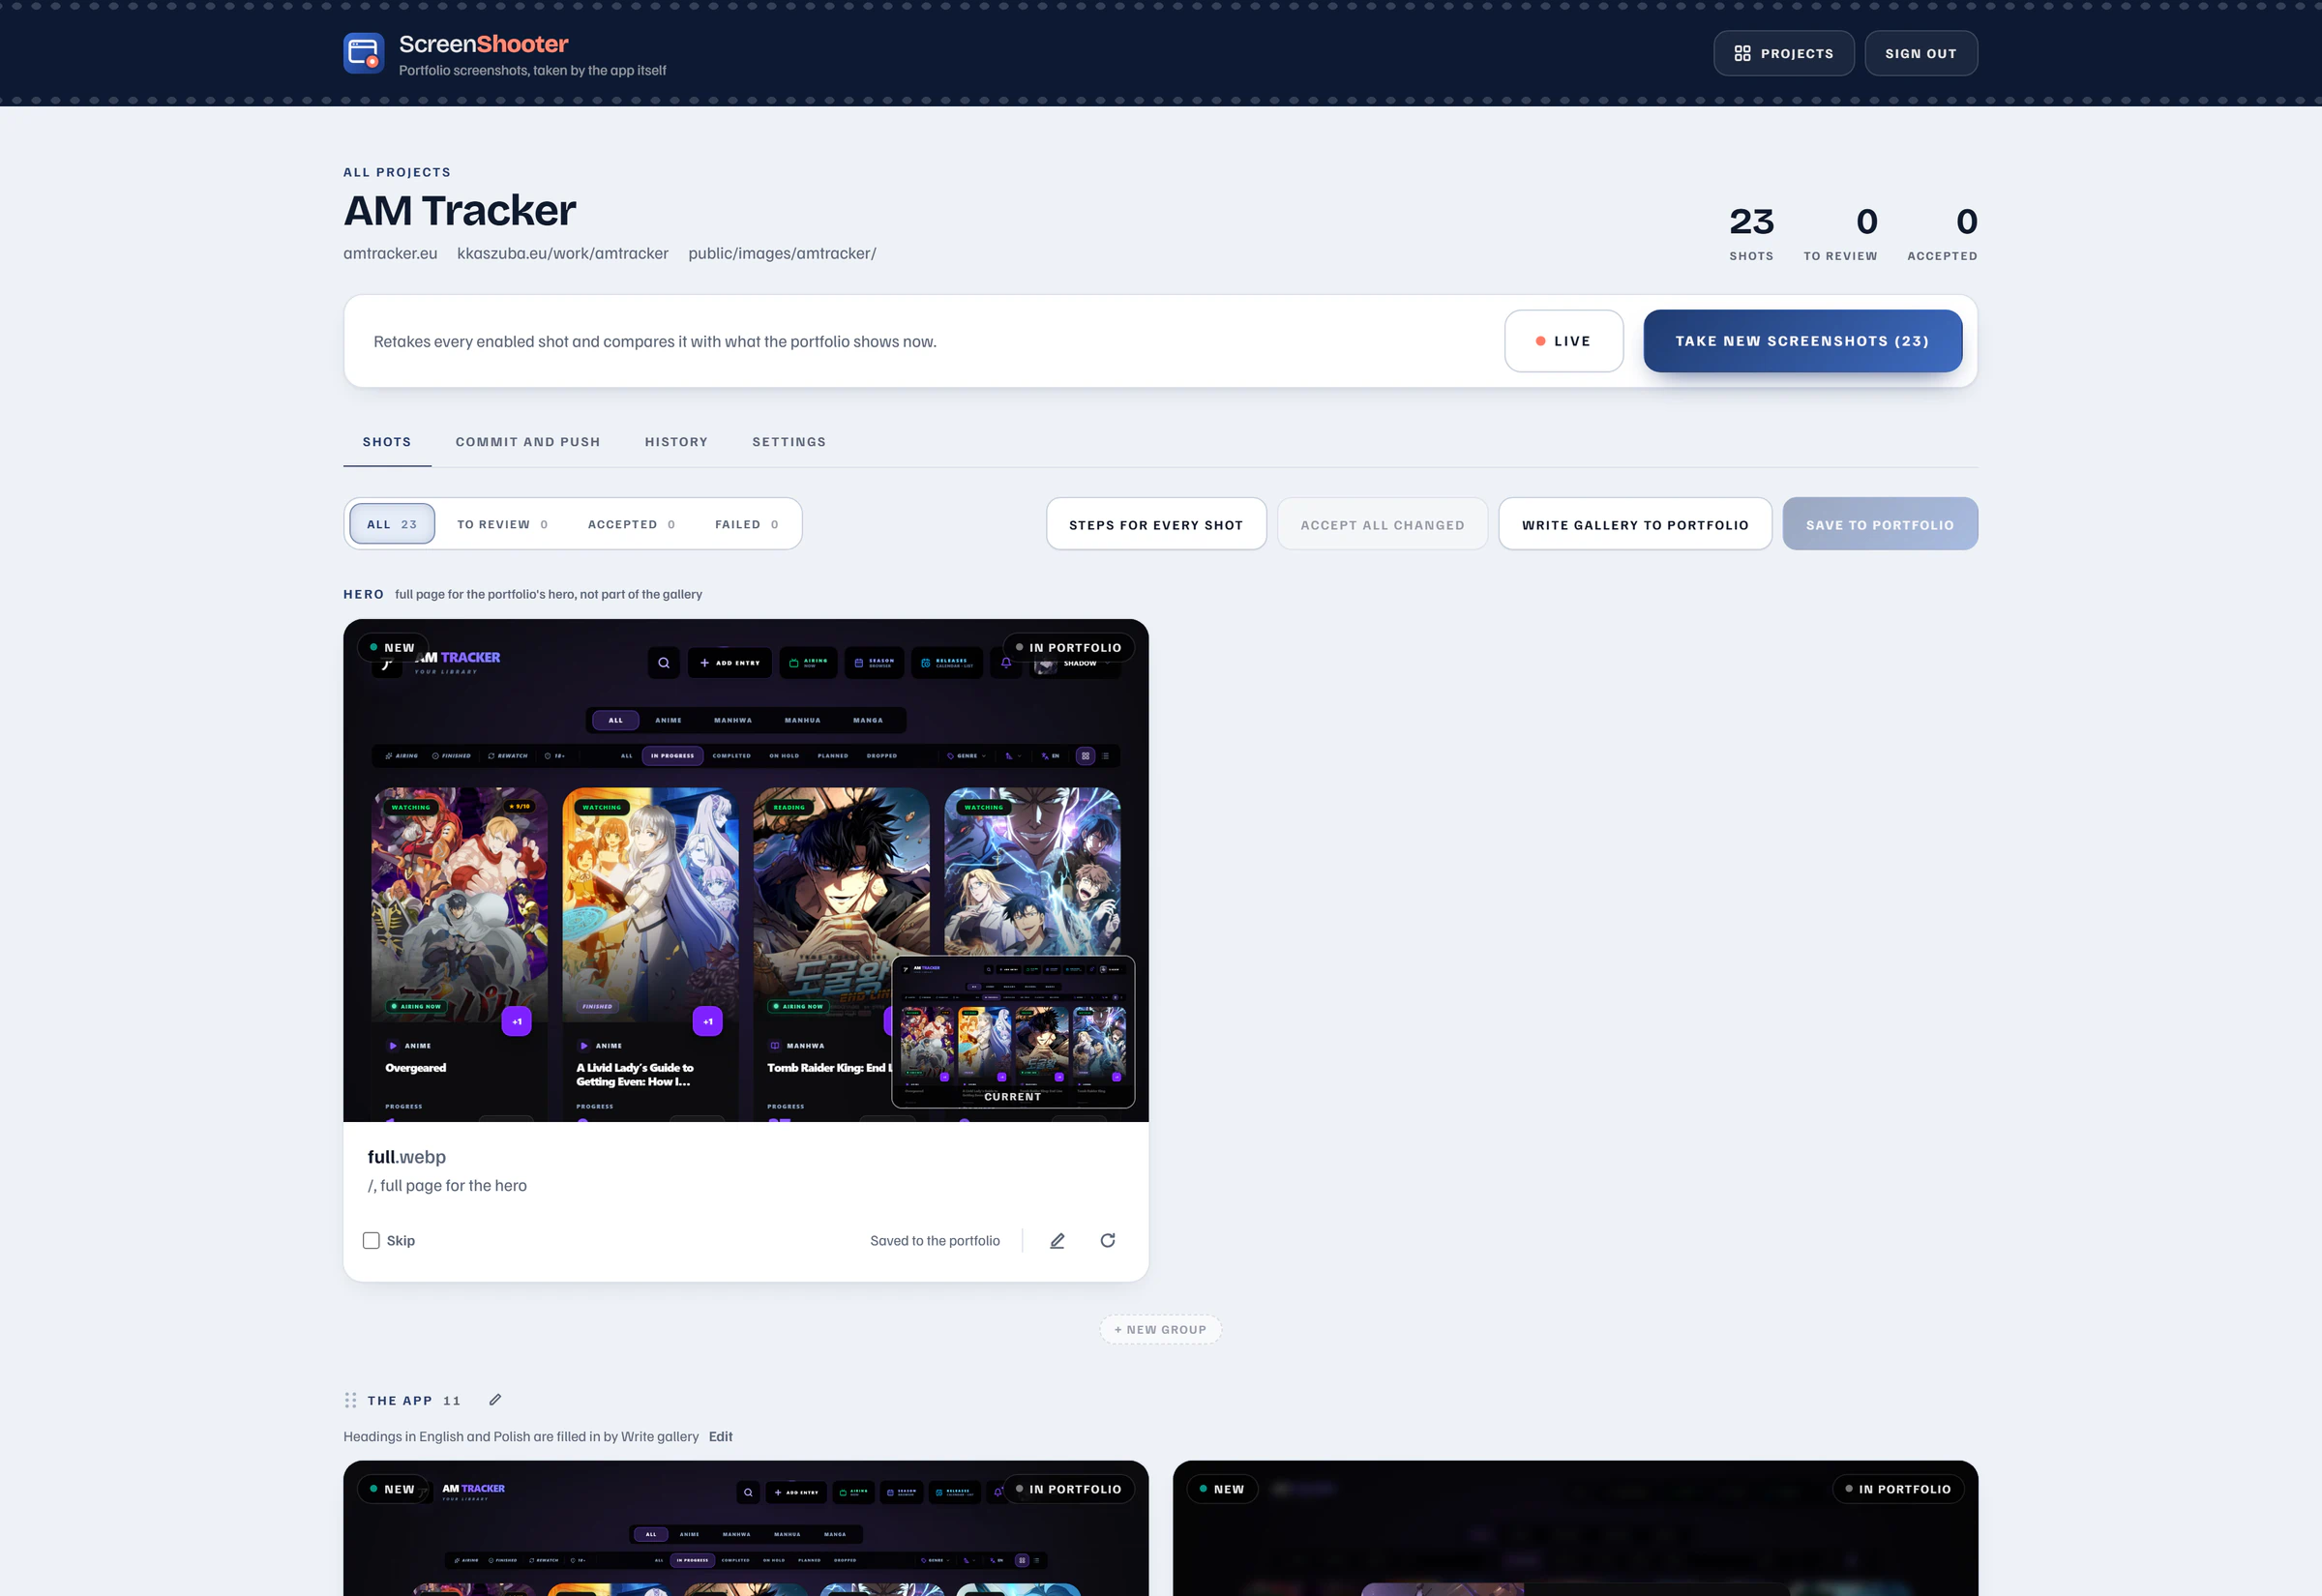The height and width of the screenshot is (1596, 2322).
Task: Open the Settings tab
Action: [x=789, y=442]
